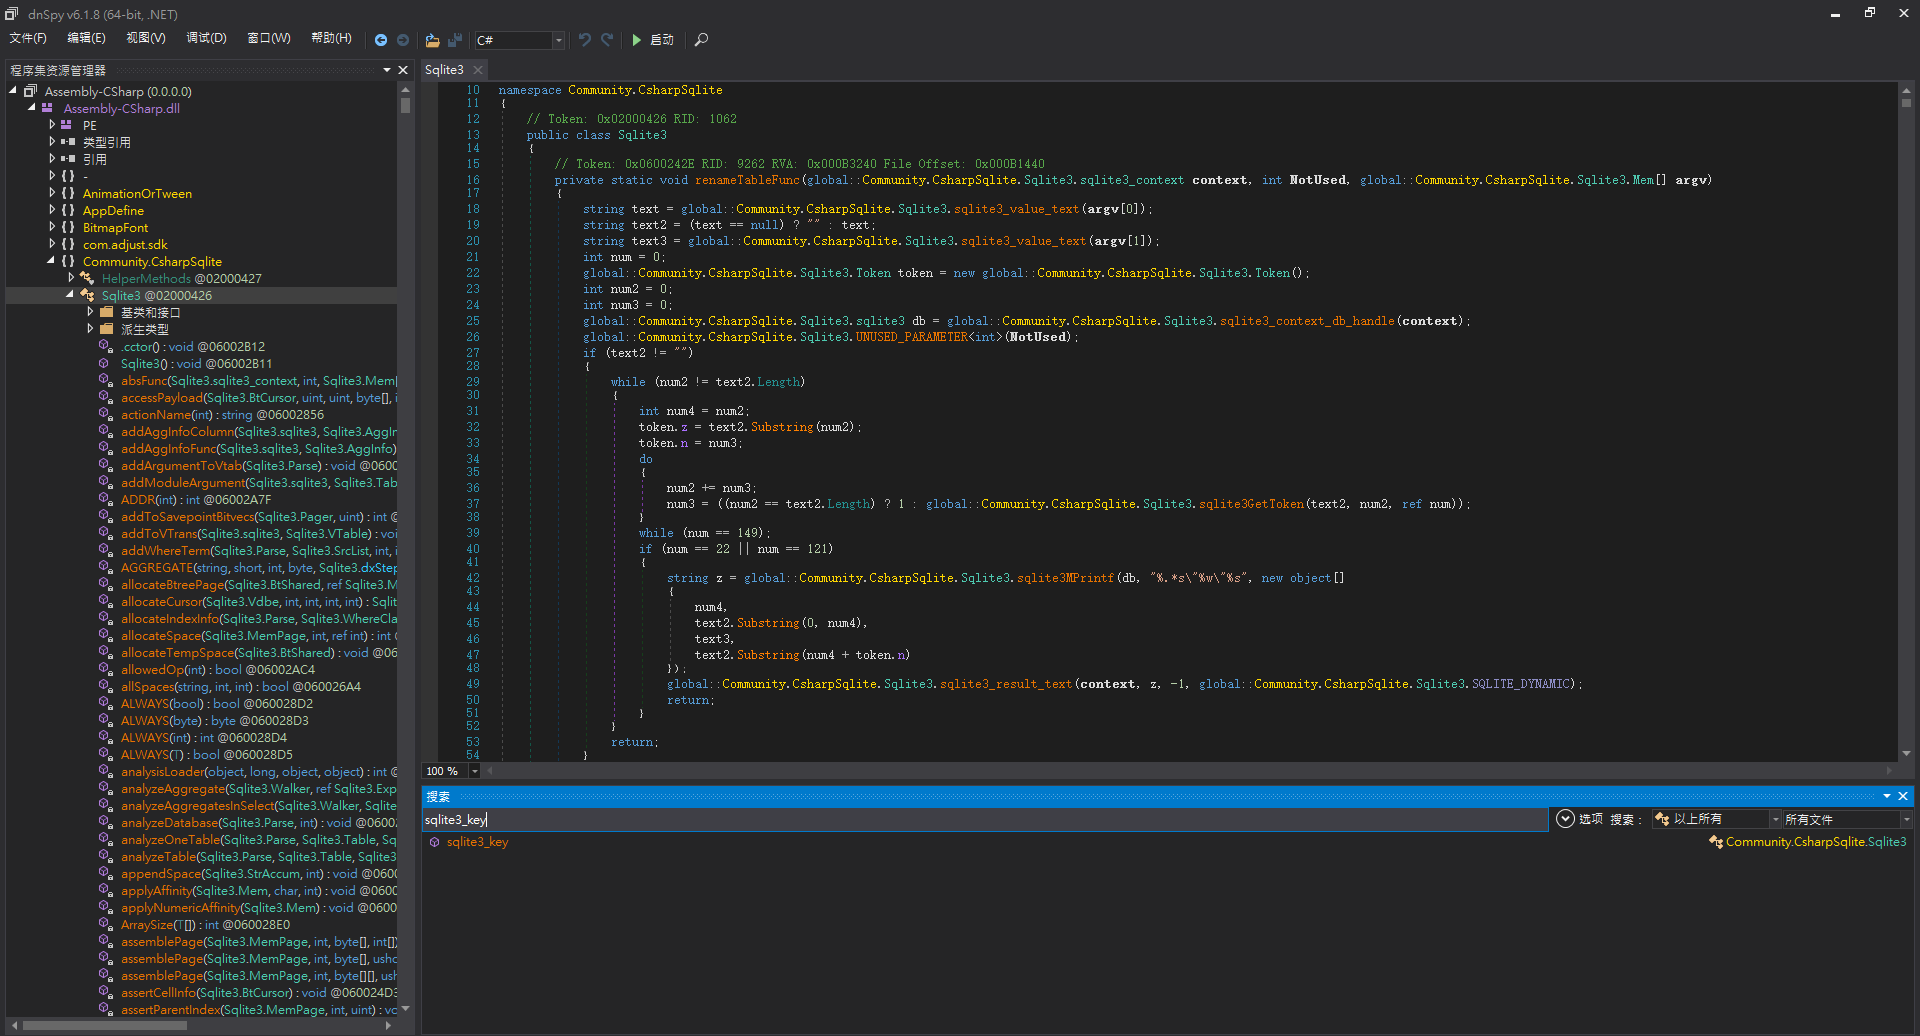The image size is (1920, 1036).
Task: Click the save all icon in the toolbar
Action: (x=455, y=40)
